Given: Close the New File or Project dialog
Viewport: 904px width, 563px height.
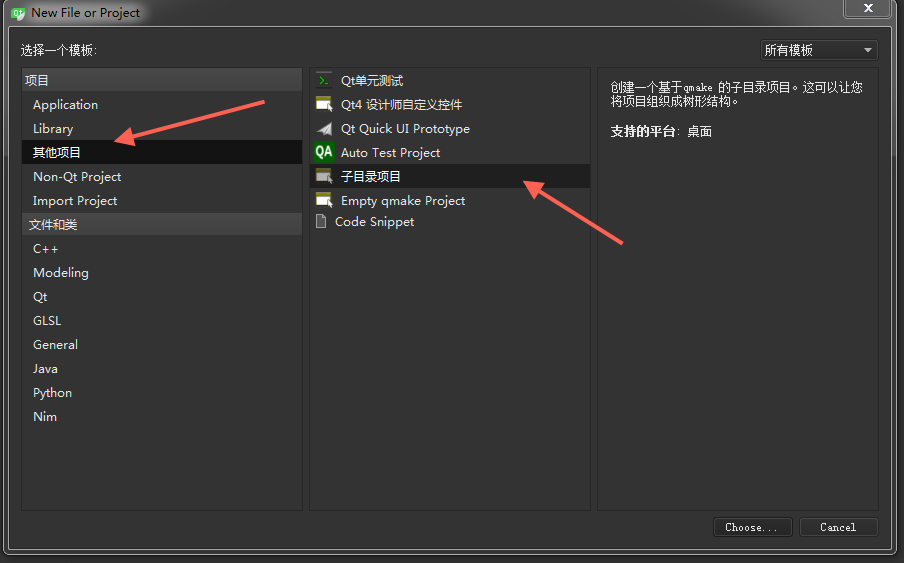Looking at the screenshot, I should pos(868,8).
